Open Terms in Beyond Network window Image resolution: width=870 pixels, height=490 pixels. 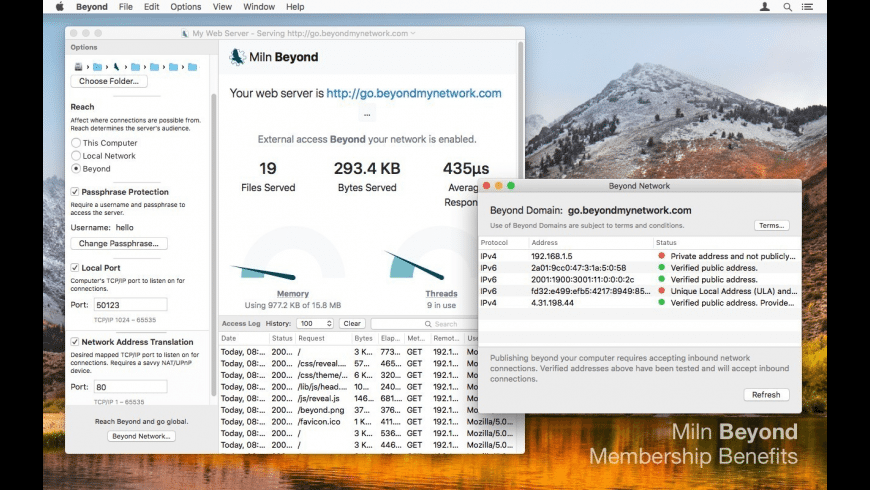pos(771,225)
